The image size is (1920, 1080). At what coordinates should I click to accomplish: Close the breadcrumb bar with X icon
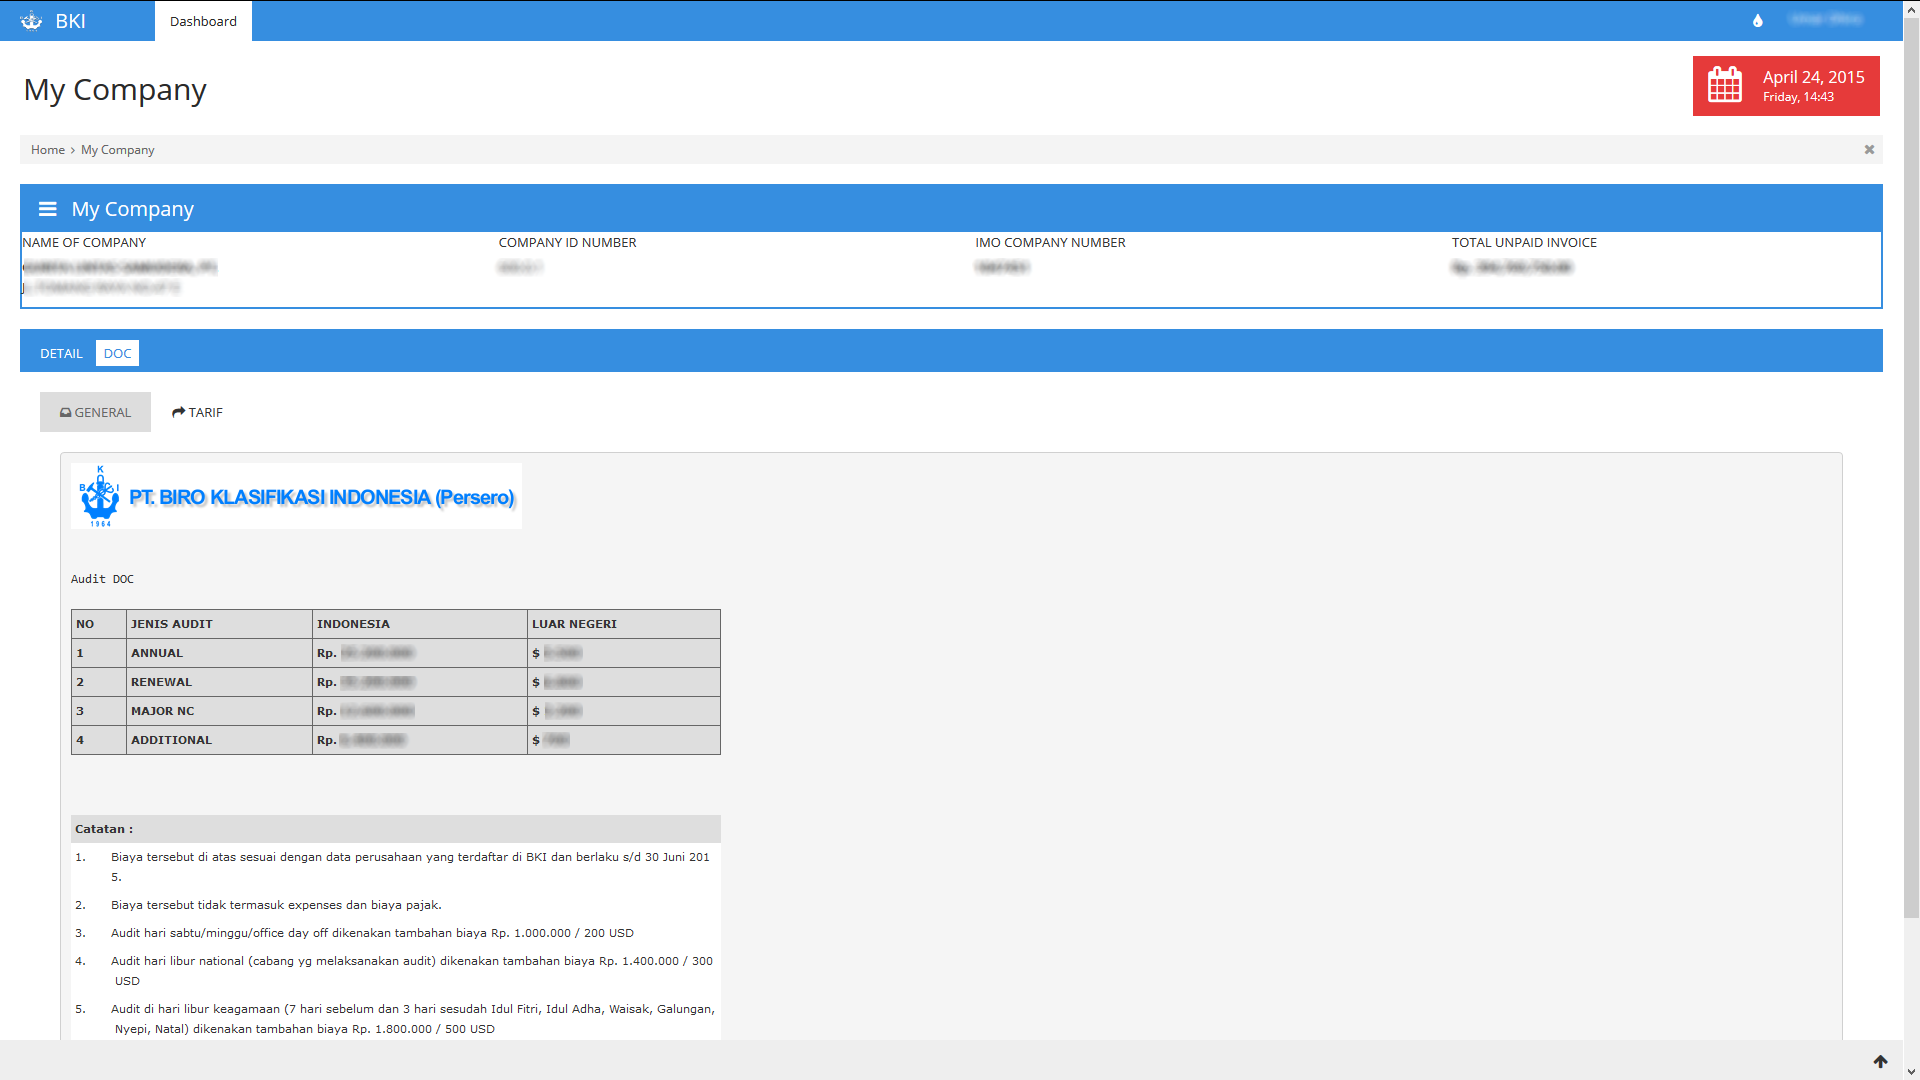1868,150
